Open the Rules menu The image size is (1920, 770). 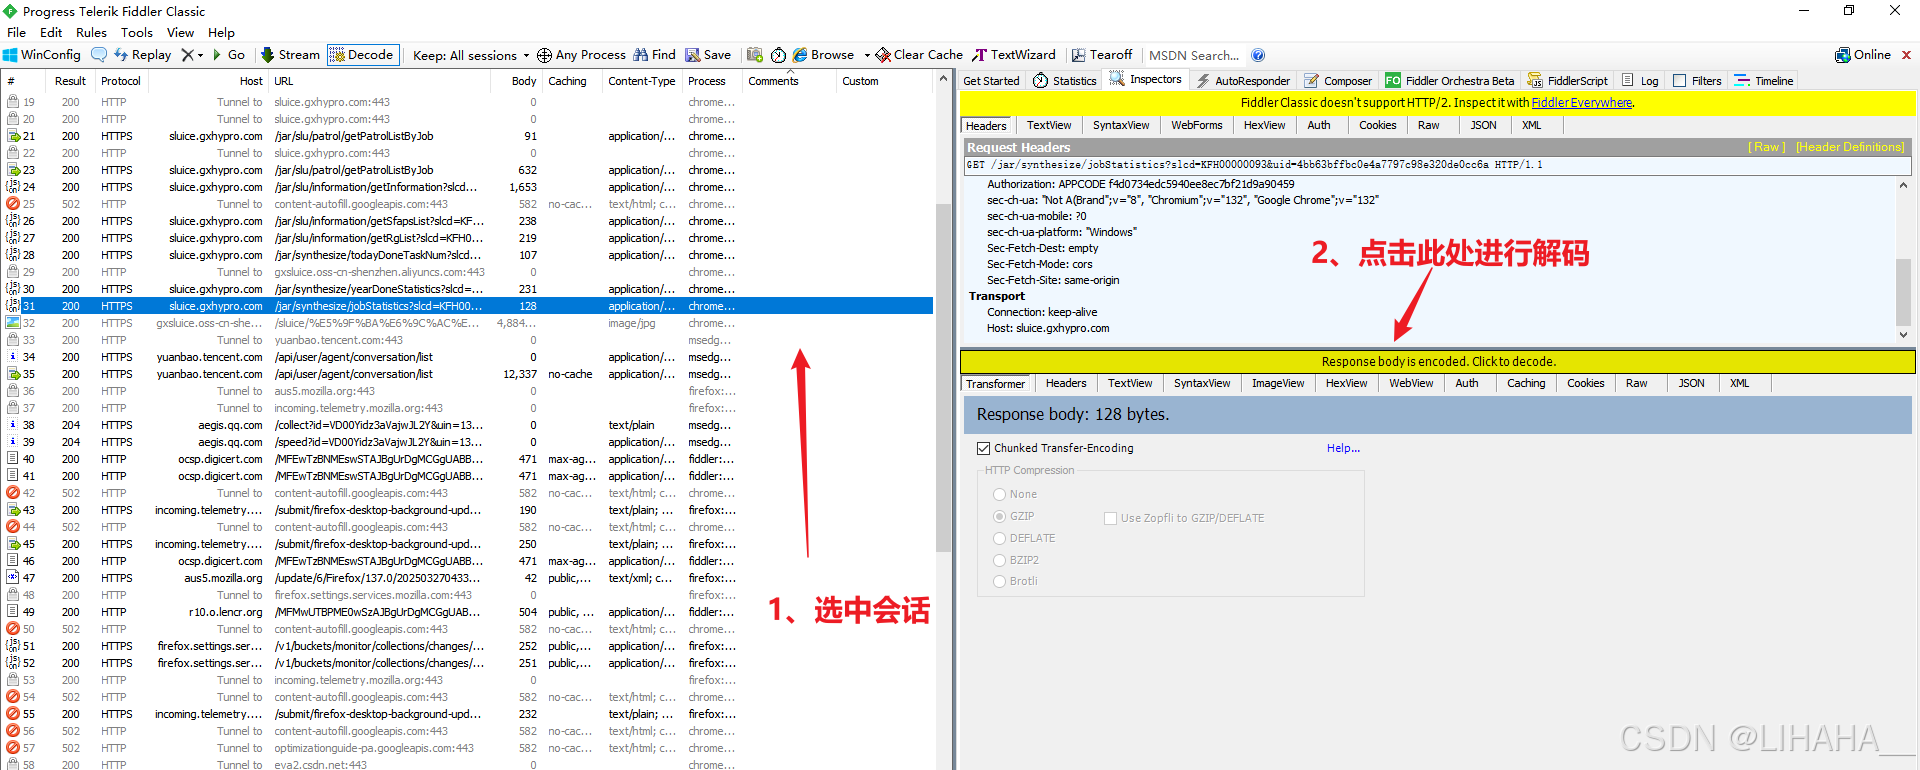pos(91,32)
